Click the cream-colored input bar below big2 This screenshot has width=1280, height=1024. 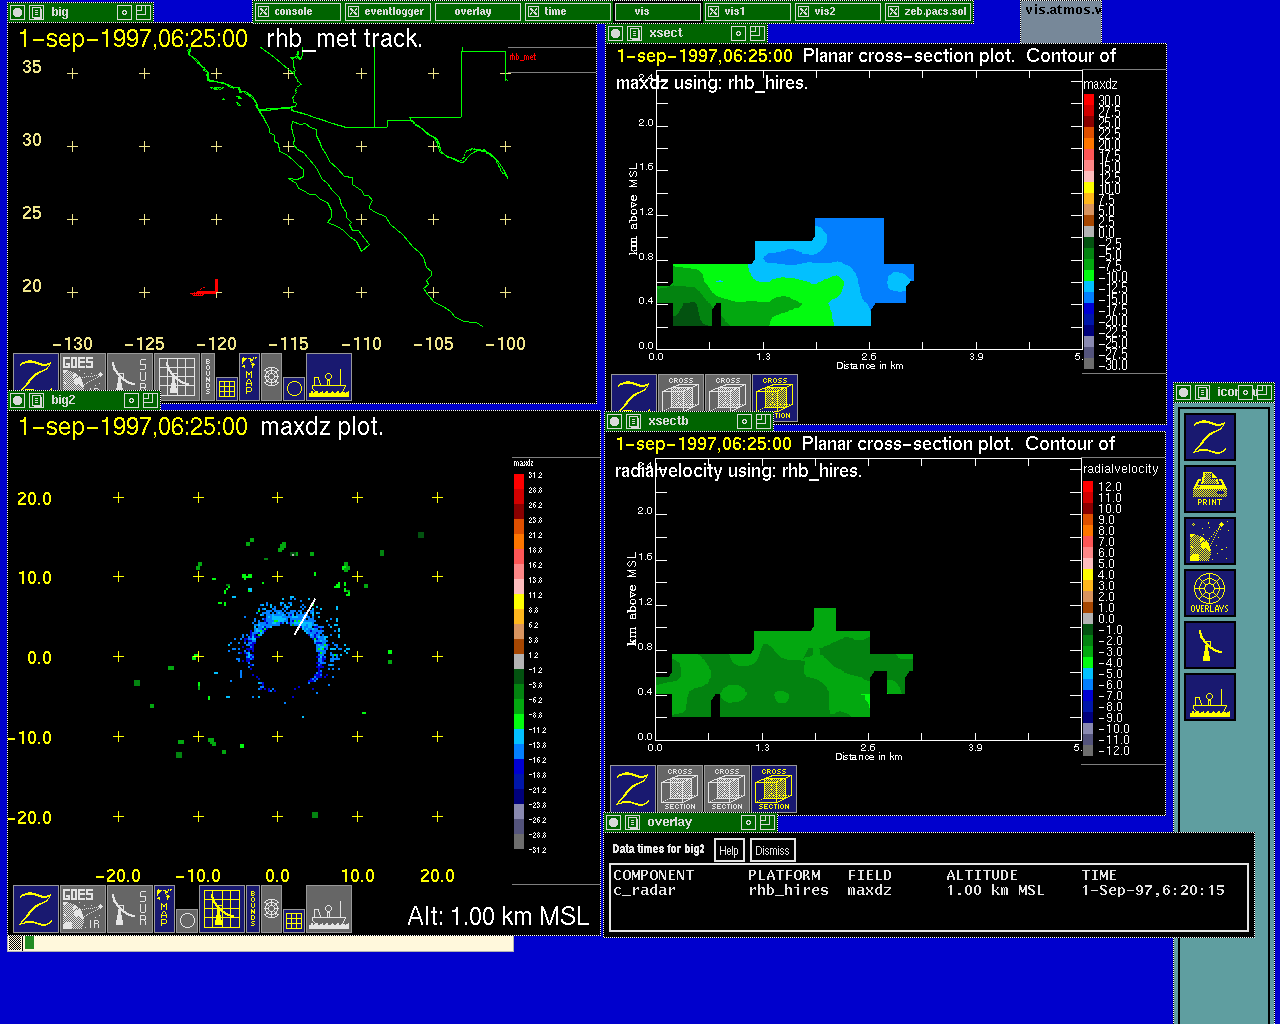[x=272, y=943]
